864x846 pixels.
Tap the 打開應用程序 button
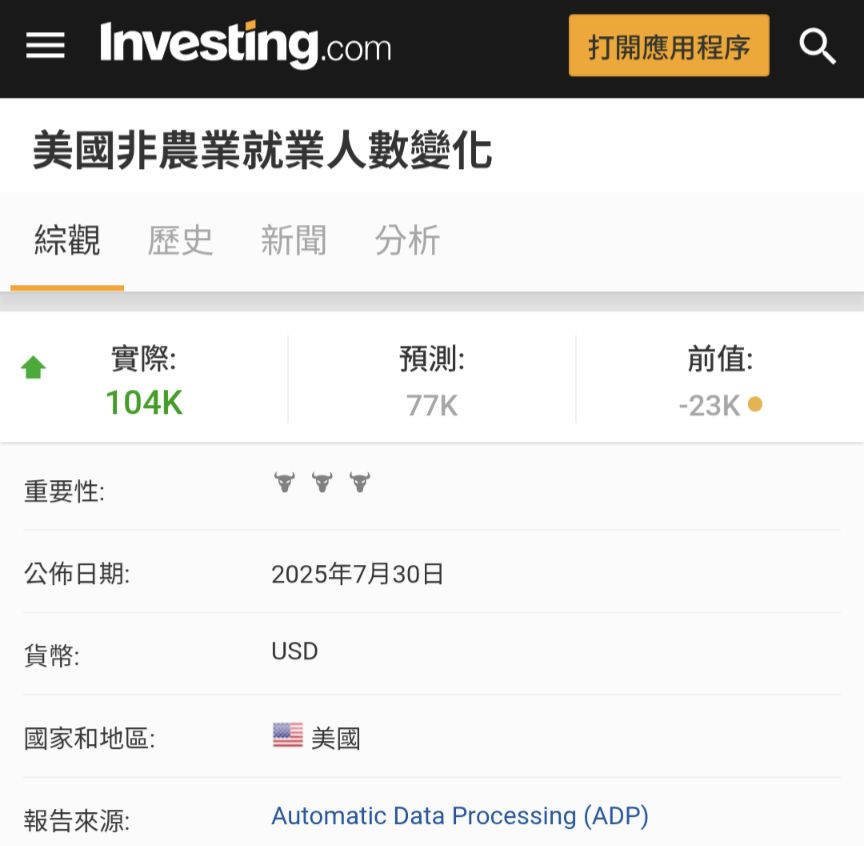(x=669, y=46)
